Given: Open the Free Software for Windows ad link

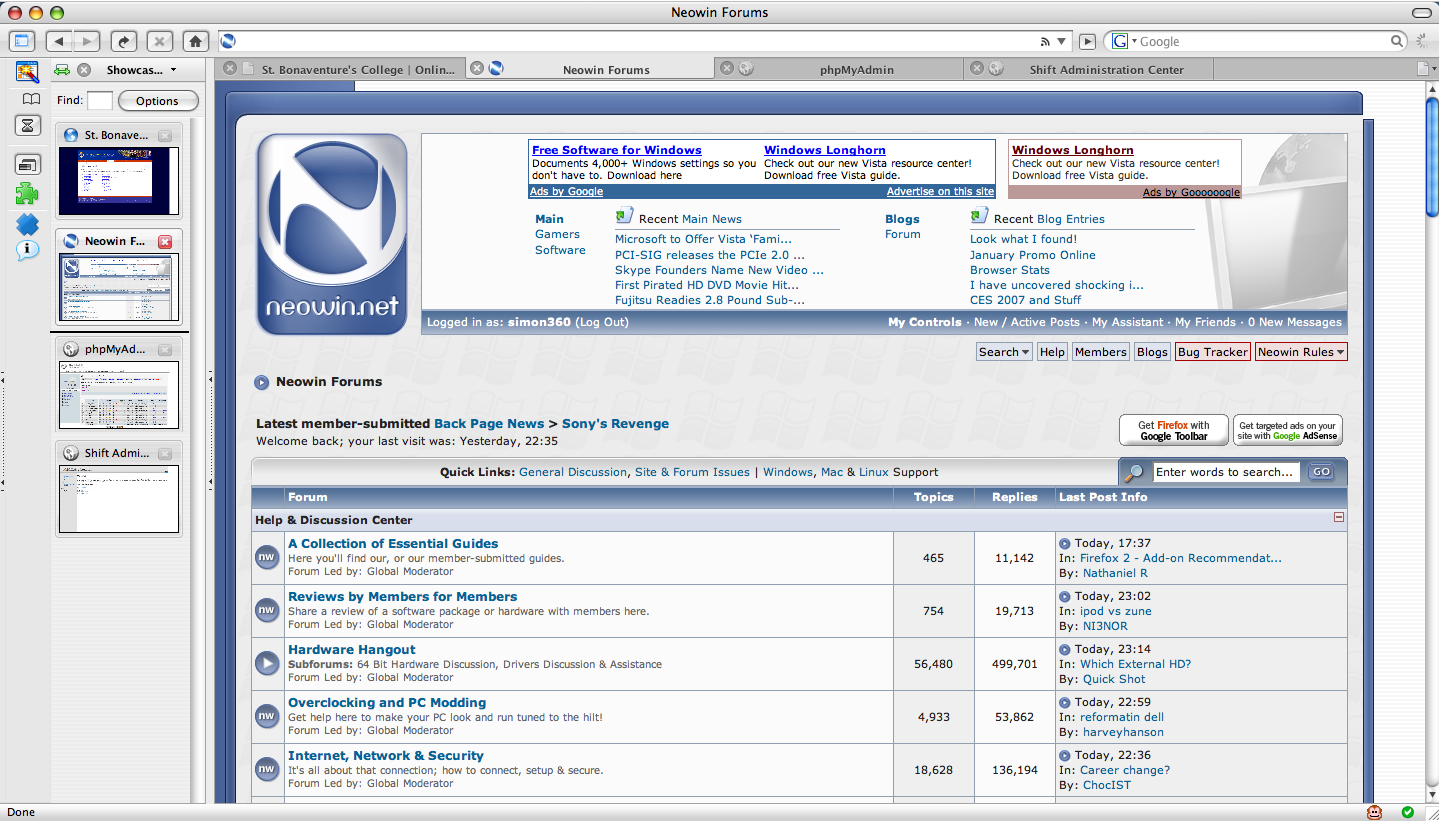Looking at the screenshot, I should [x=617, y=150].
